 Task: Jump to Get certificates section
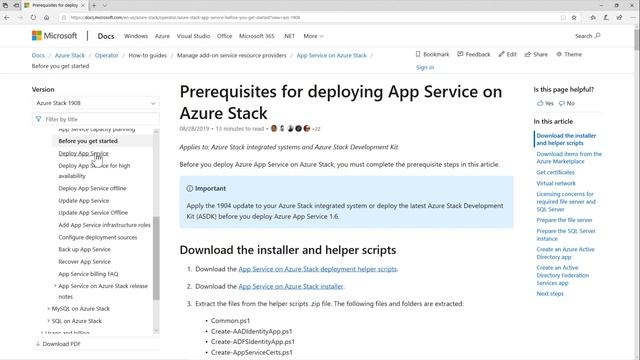pyautogui.click(x=555, y=172)
